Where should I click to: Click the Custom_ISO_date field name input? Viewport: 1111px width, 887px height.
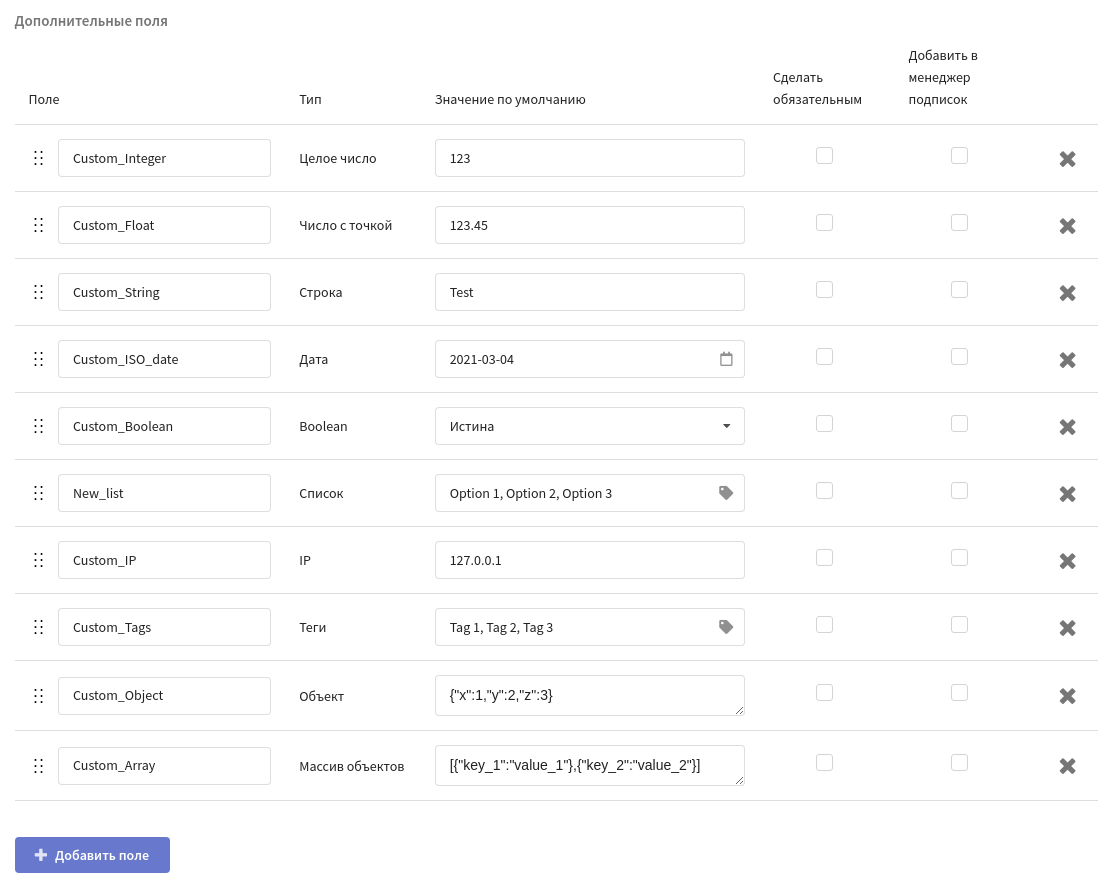click(x=164, y=359)
